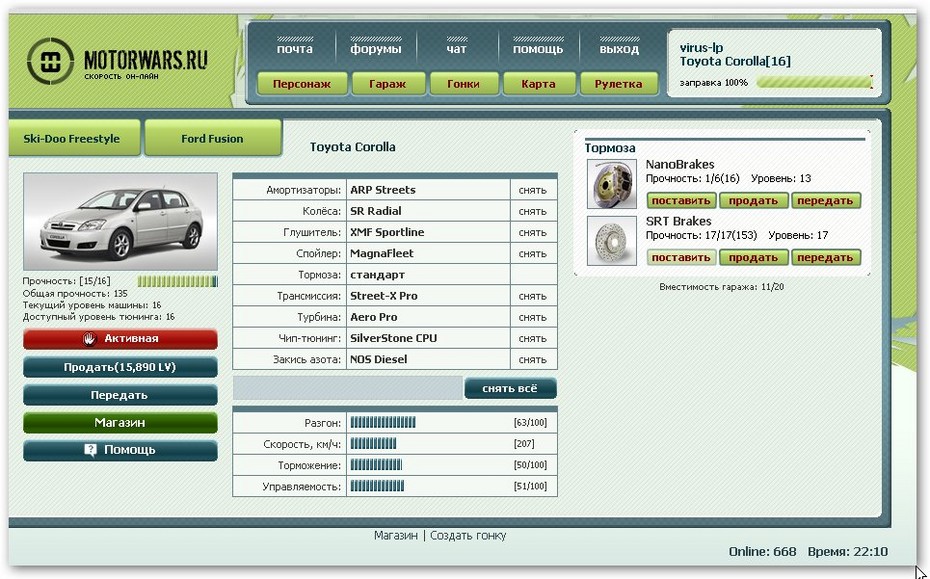
Task: Open the green Магазин button
Action: tap(120, 422)
